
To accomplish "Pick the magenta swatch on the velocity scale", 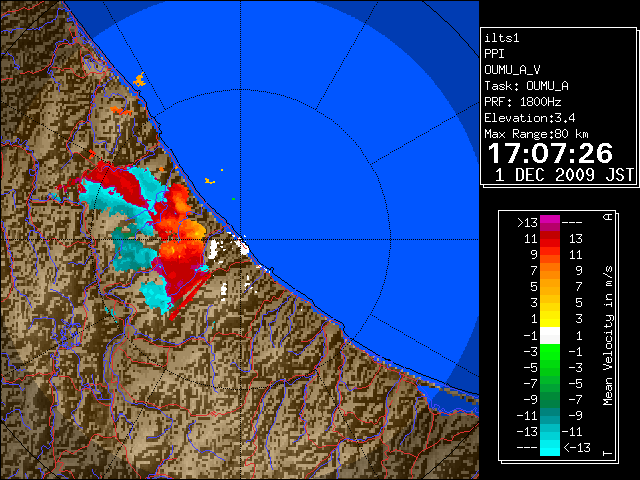I will pyautogui.click(x=550, y=220).
